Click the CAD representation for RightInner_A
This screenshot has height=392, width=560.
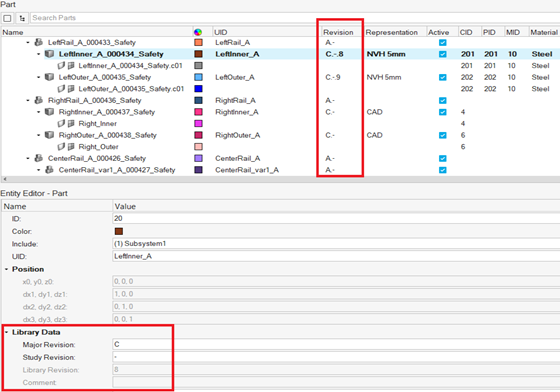374,112
